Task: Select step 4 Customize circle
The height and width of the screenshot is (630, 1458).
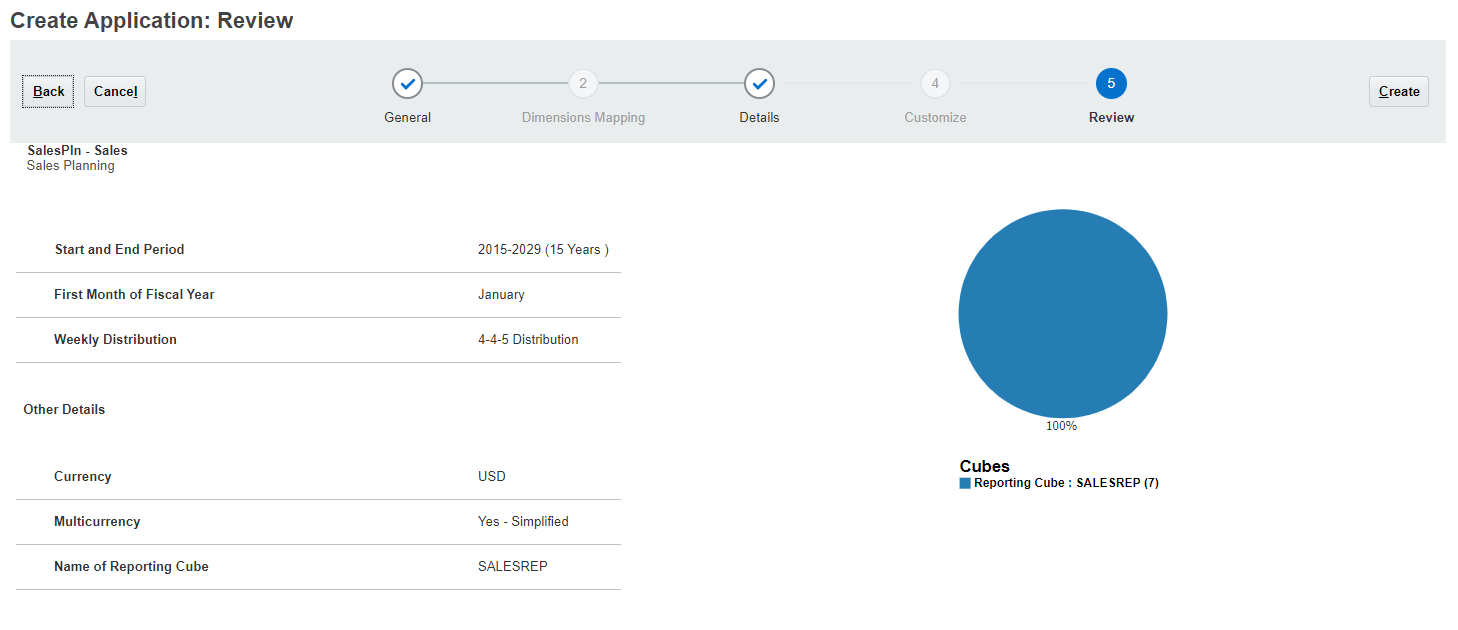Action: [935, 84]
